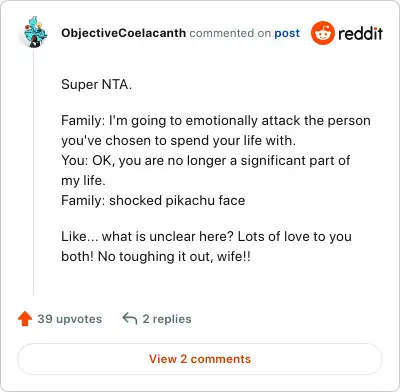
Task: Select the '39 upvotes' label
Action: [69, 319]
